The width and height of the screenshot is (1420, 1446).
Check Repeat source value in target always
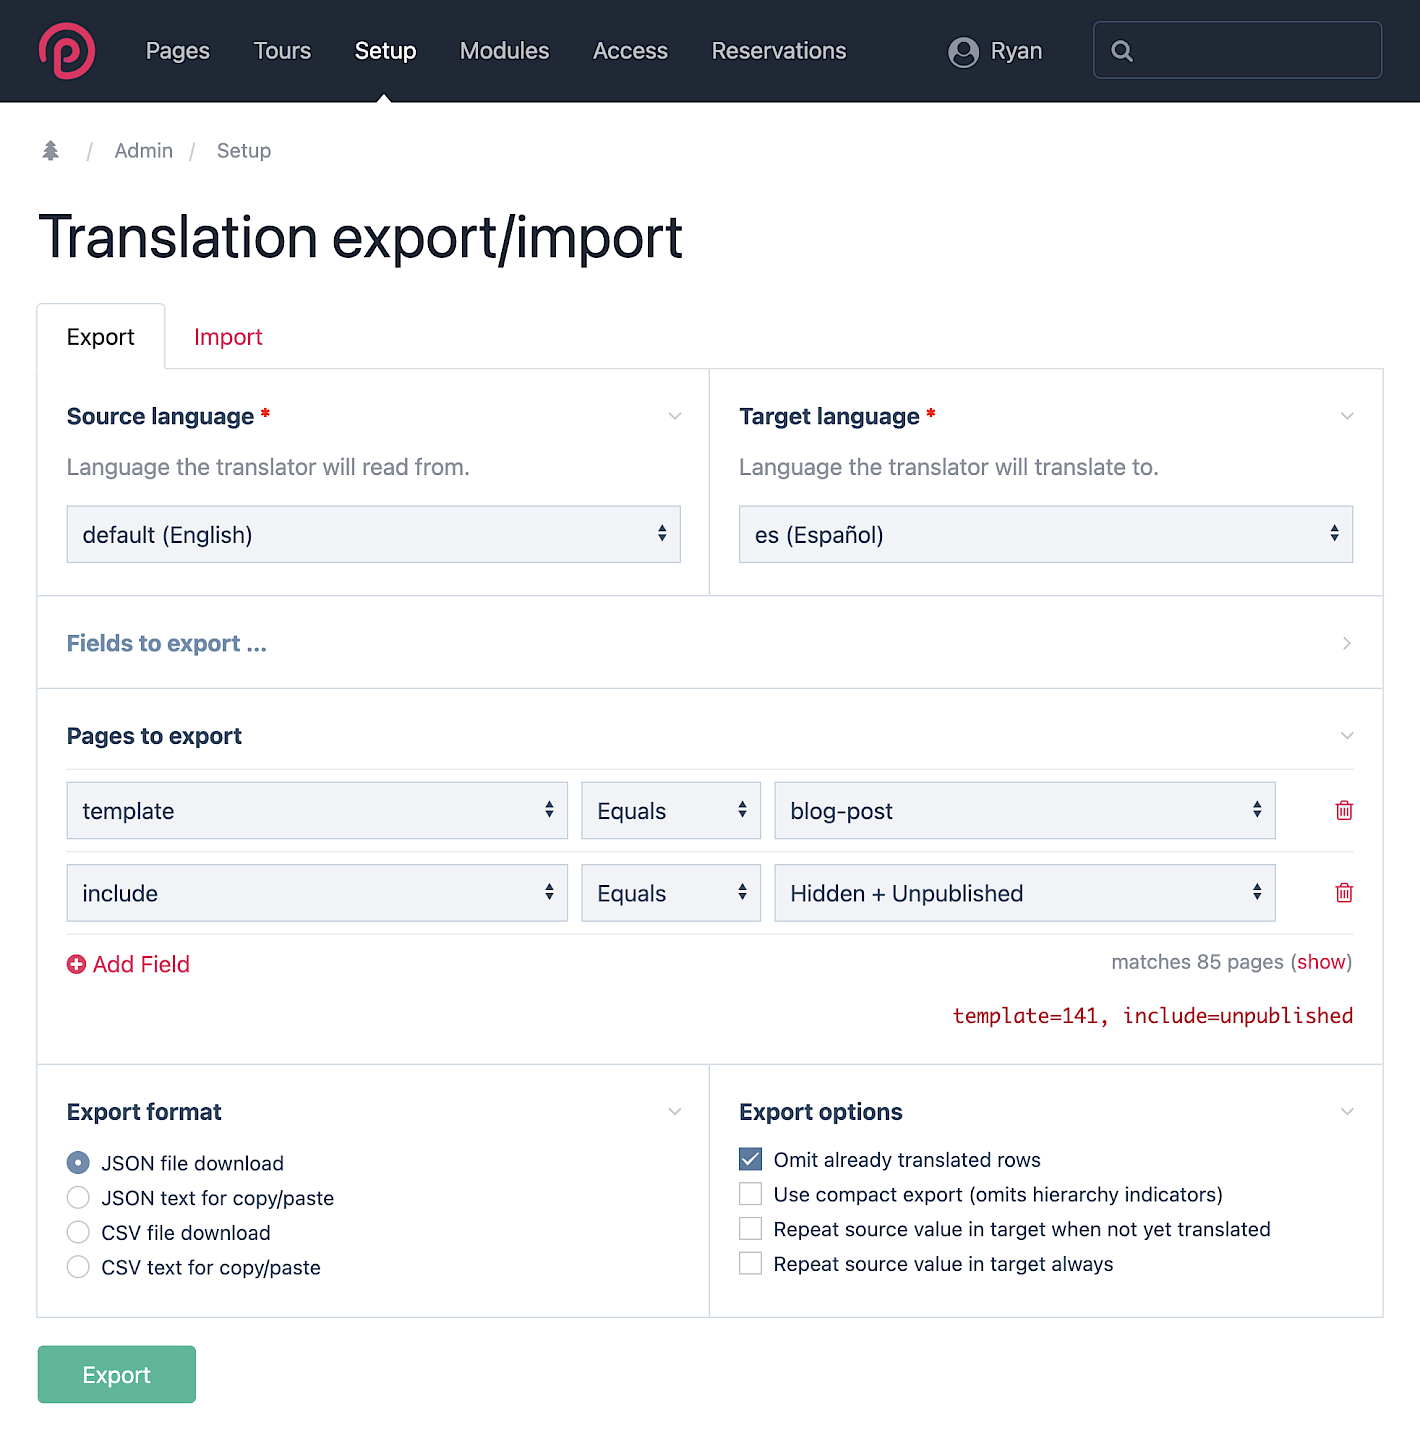coord(751,1264)
